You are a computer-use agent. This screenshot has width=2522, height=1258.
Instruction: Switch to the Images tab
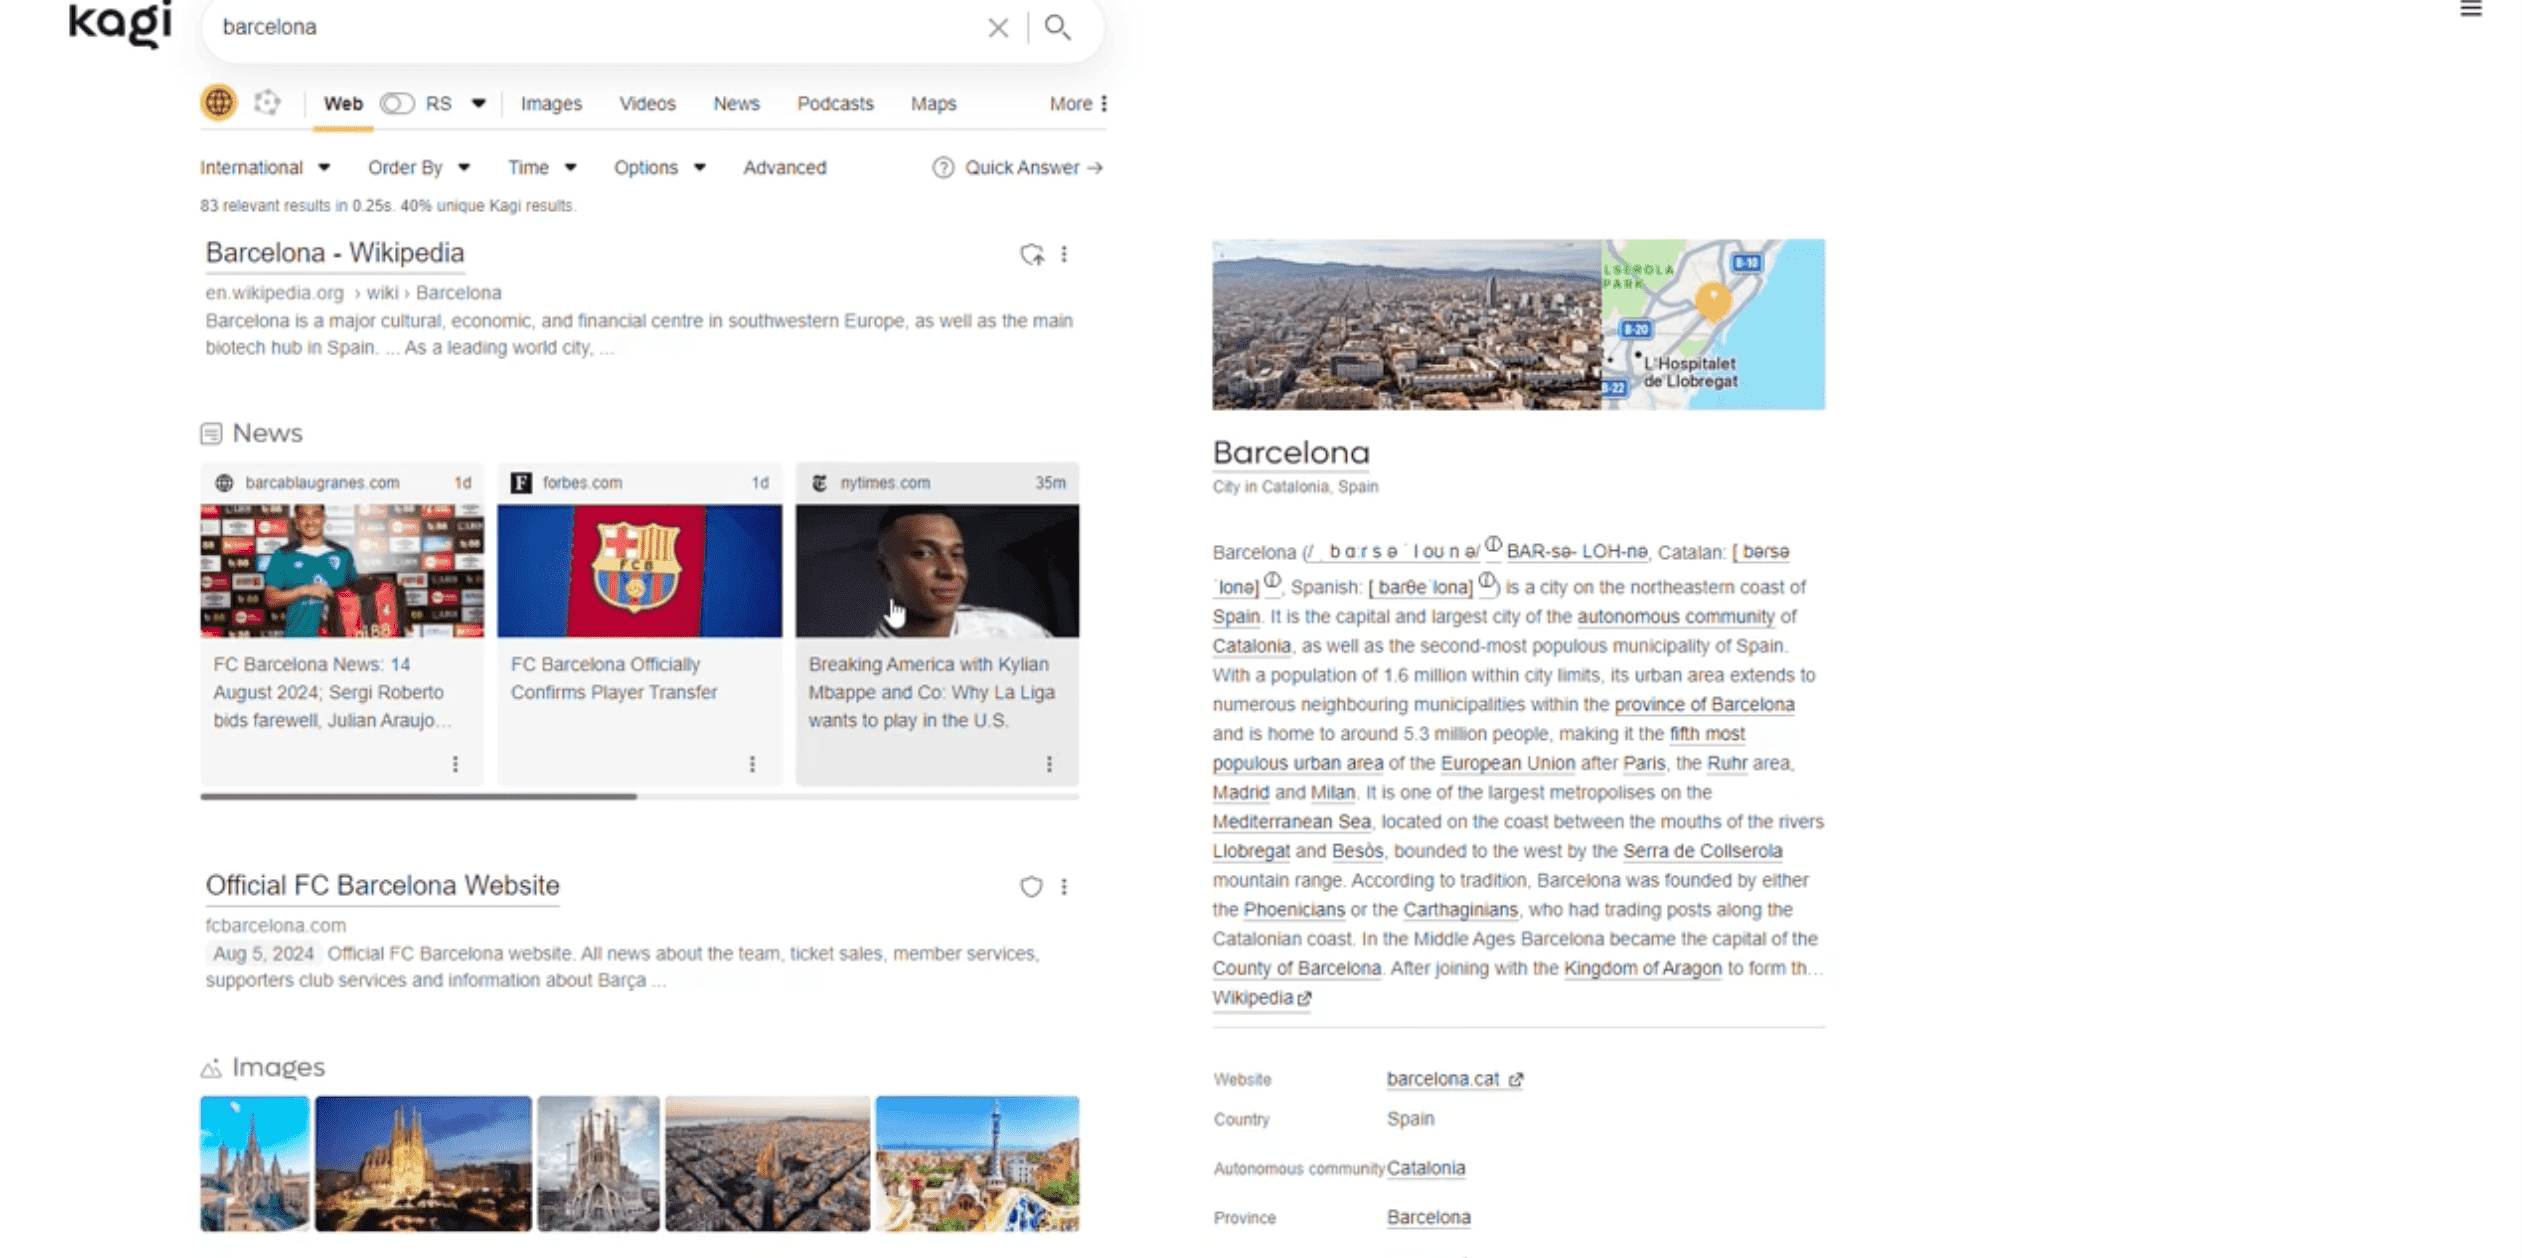pyautogui.click(x=551, y=103)
